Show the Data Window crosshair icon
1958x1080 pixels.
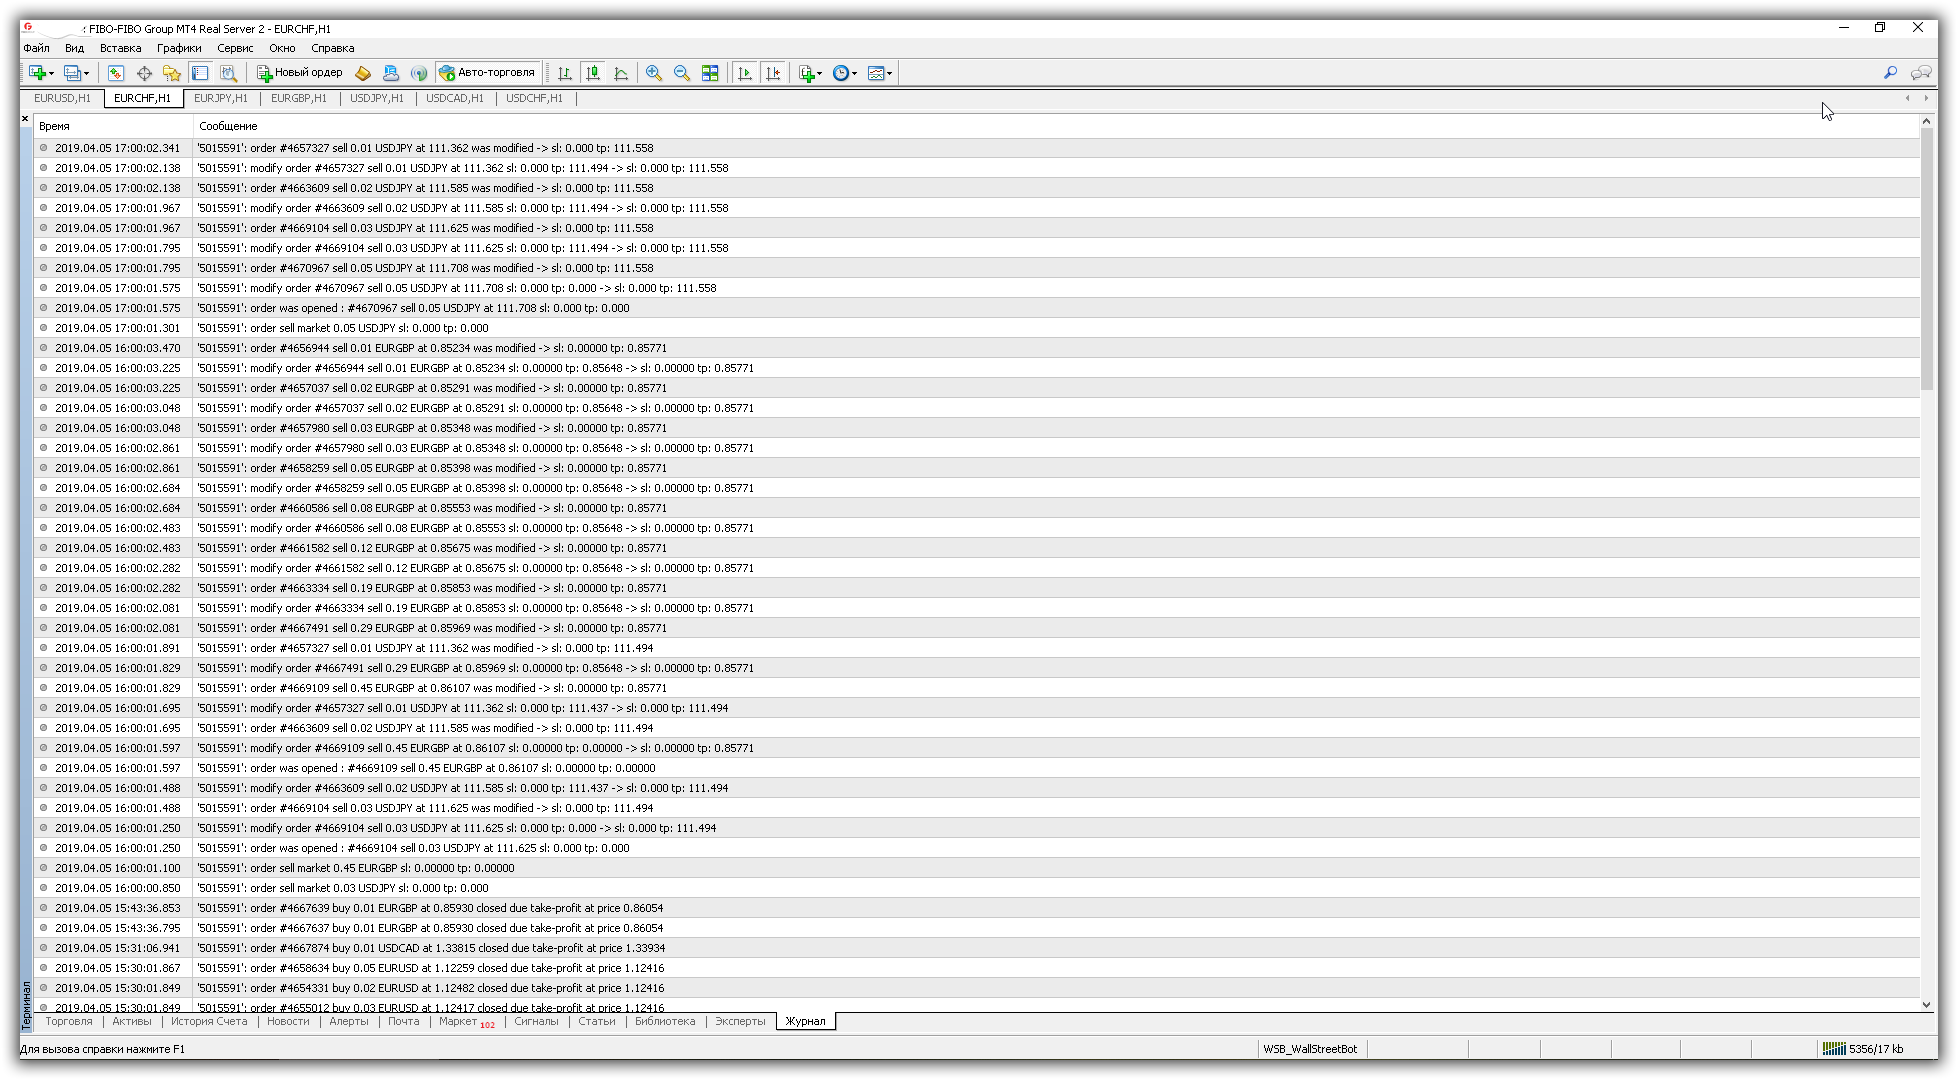point(144,73)
